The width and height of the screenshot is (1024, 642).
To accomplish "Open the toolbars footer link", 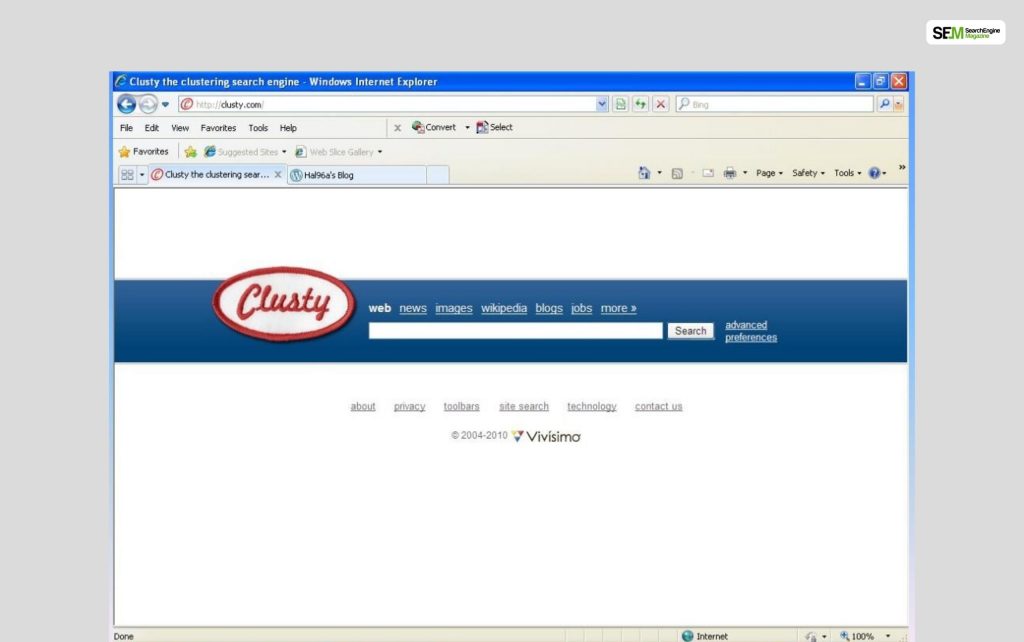I will pos(462,406).
